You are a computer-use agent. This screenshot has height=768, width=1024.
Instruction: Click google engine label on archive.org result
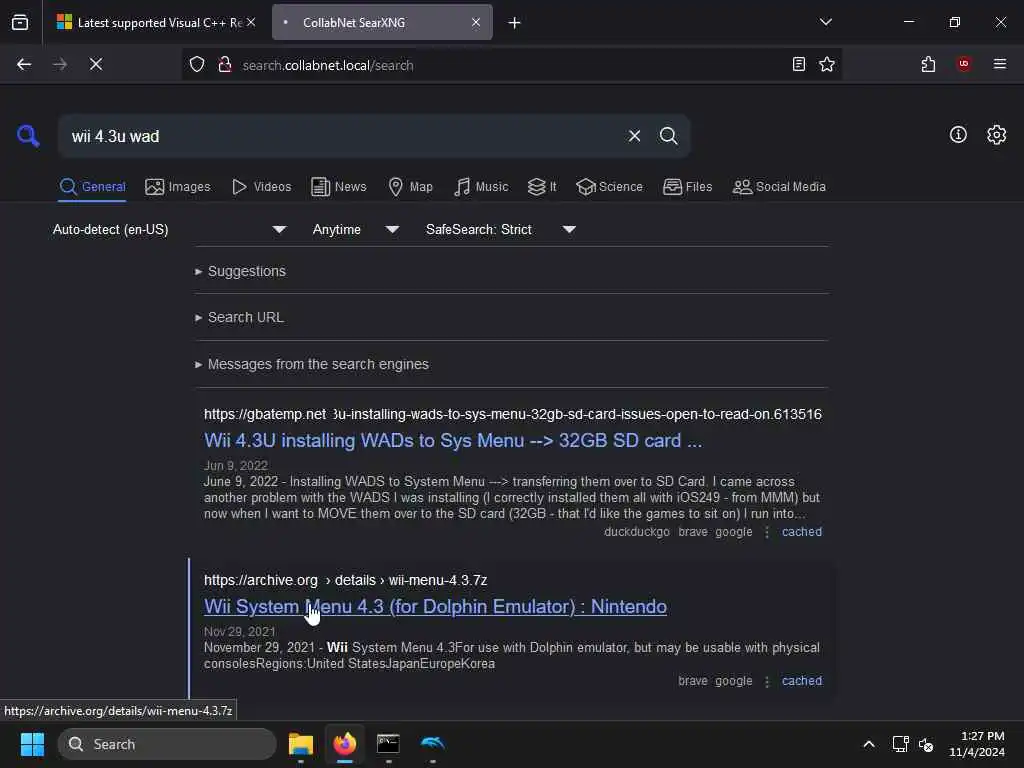click(x=733, y=680)
